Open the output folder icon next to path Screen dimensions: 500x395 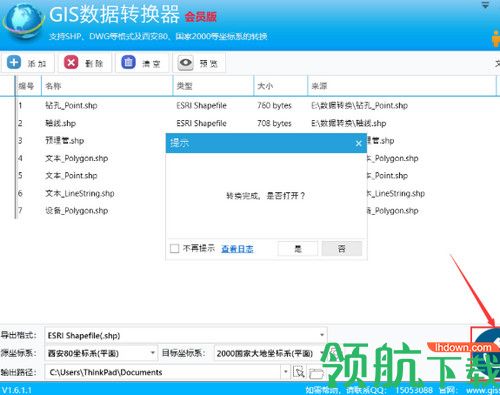click(x=316, y=373)
